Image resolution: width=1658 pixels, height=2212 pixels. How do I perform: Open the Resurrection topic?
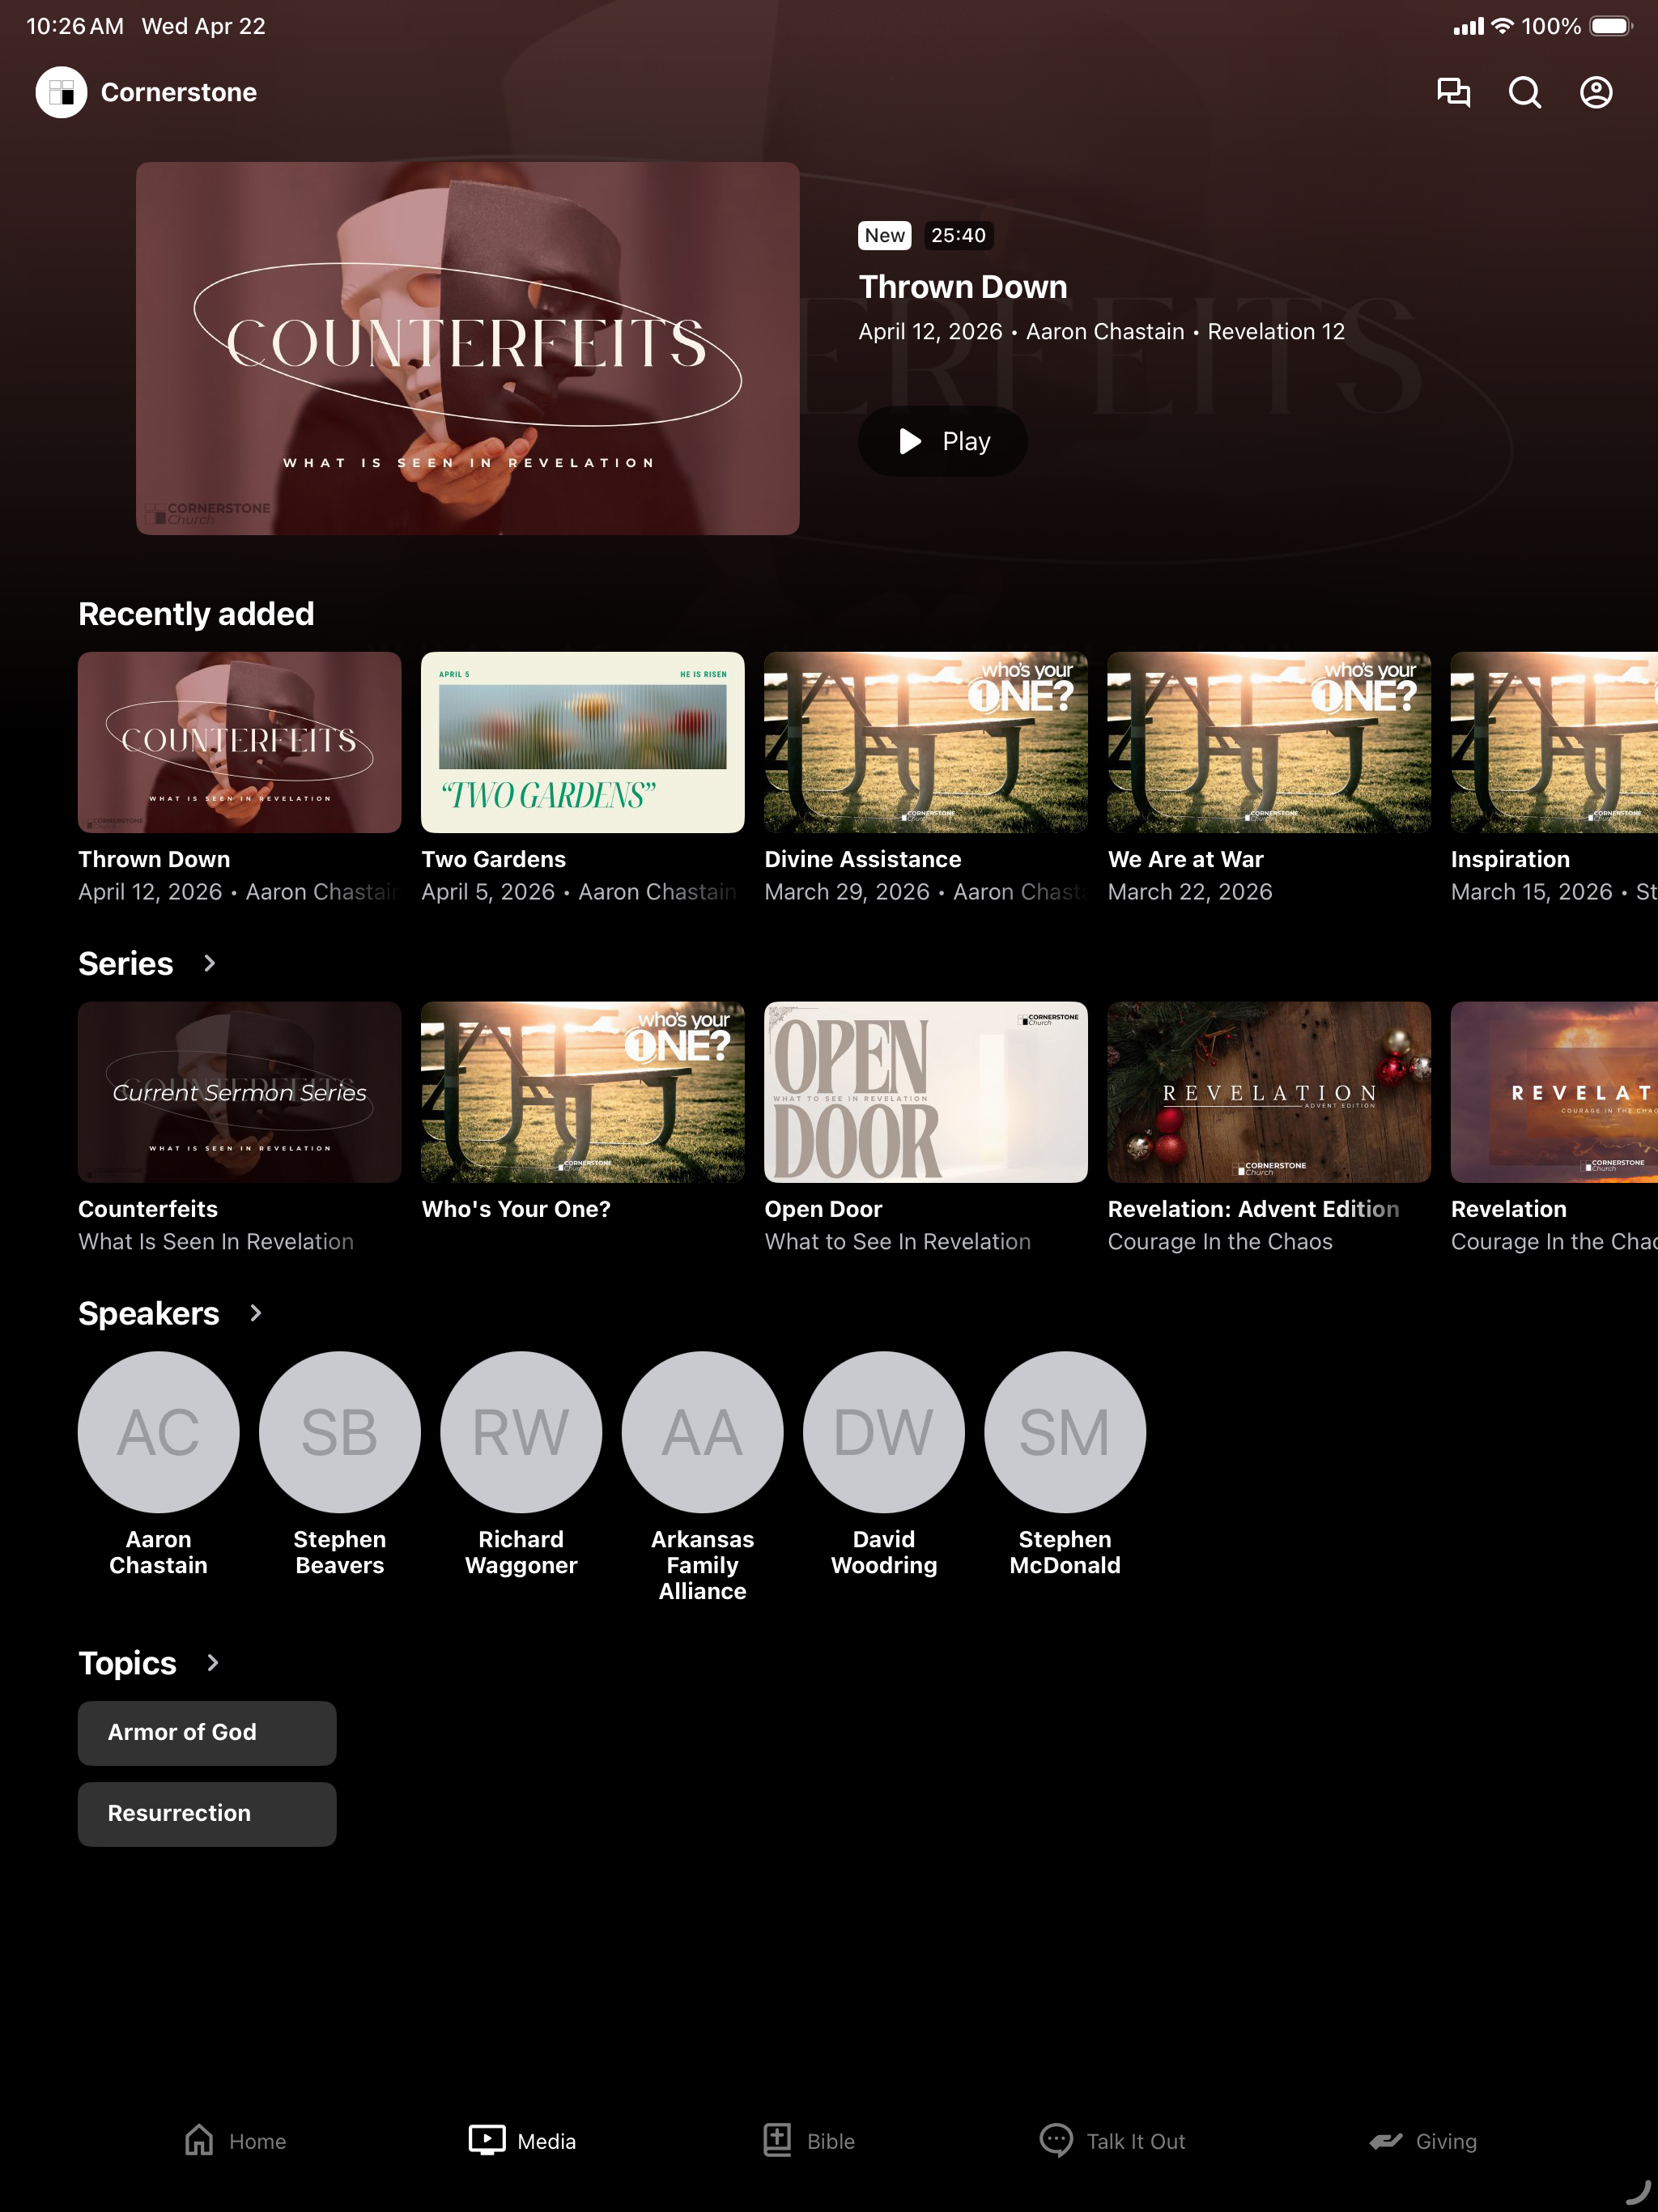coord(207,1814)
